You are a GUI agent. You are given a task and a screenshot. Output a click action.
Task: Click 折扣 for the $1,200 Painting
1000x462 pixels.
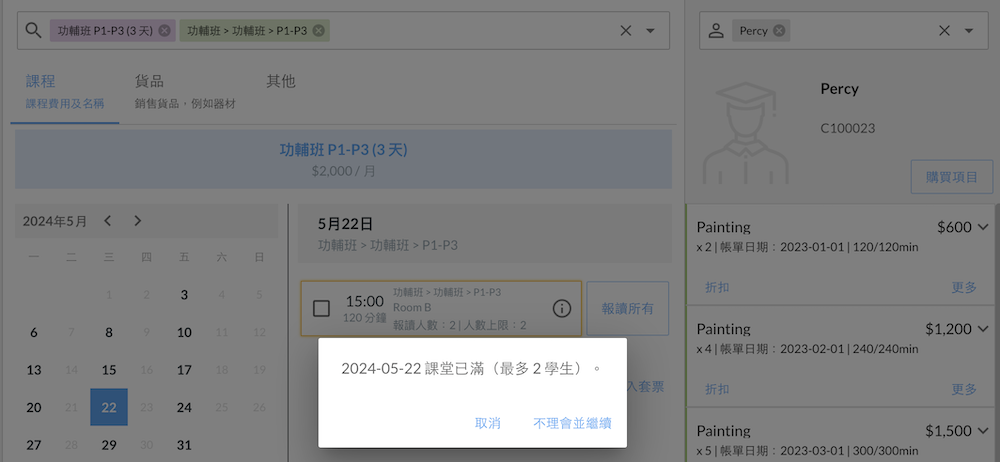717,389
